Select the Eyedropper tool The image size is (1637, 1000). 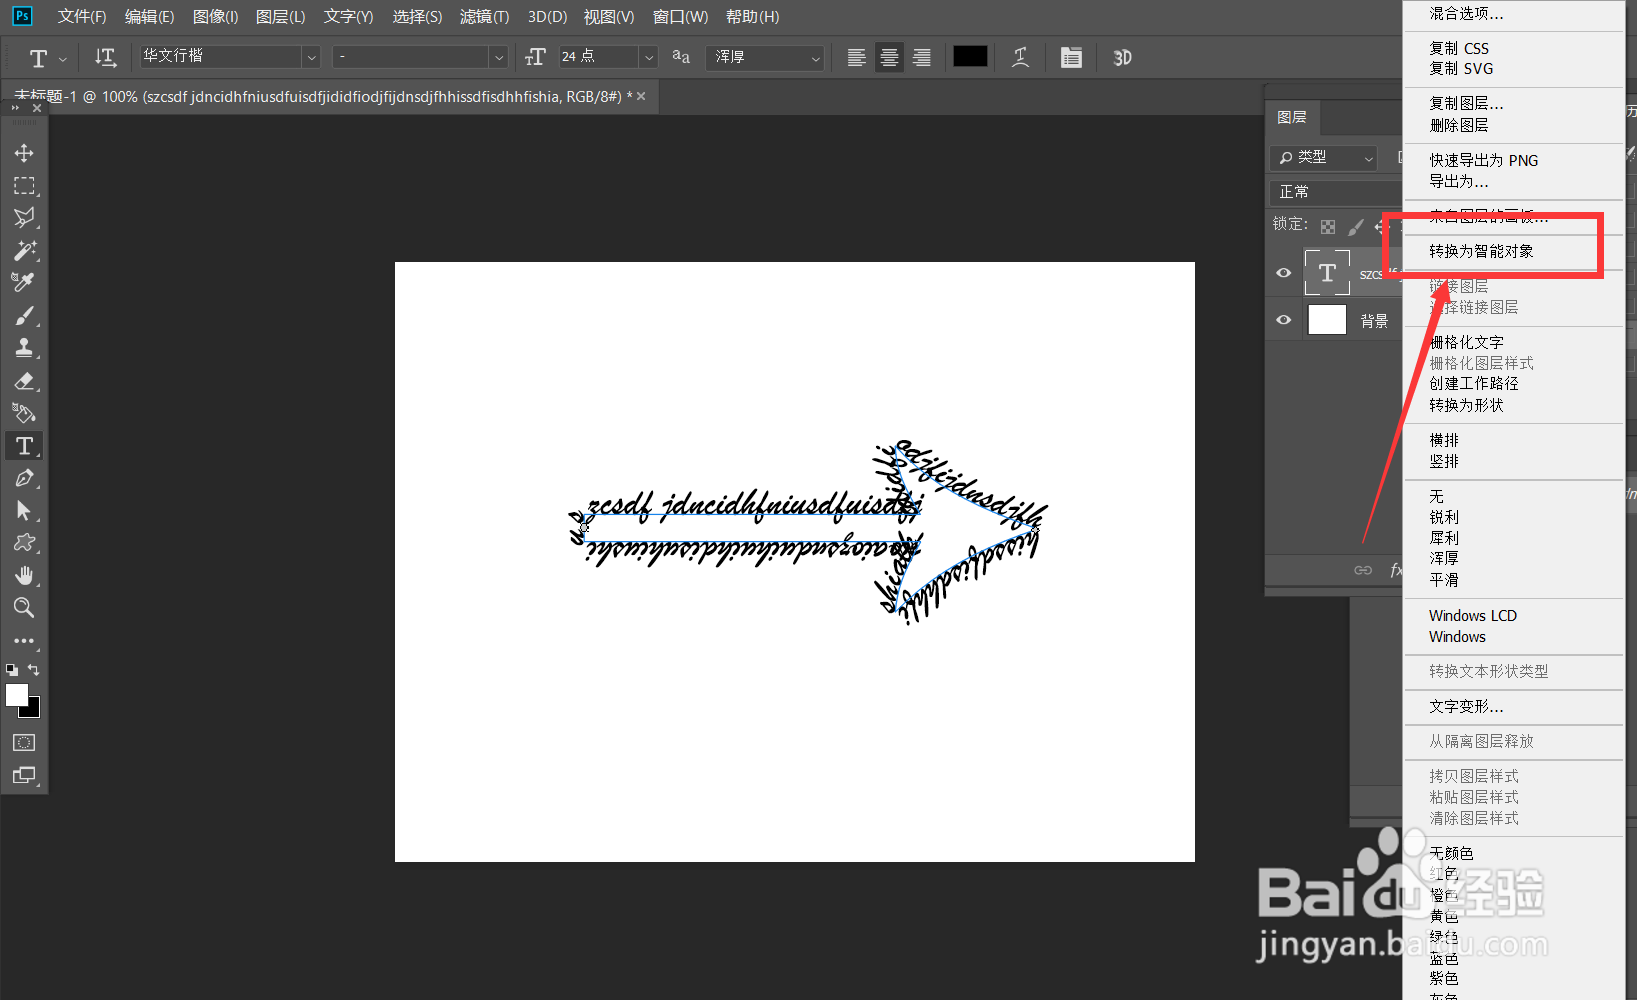pyautogui.click(x=24, y=282)
